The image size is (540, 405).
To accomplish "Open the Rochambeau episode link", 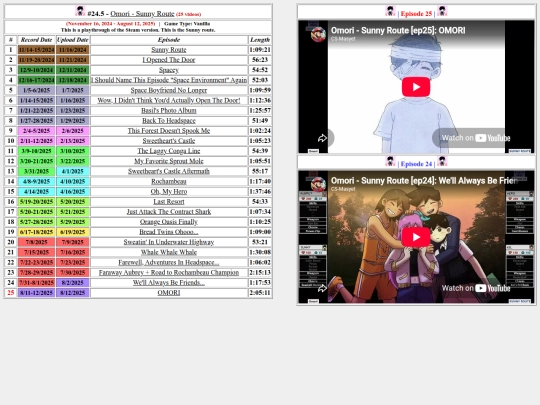I will click(x=169, y=181).
